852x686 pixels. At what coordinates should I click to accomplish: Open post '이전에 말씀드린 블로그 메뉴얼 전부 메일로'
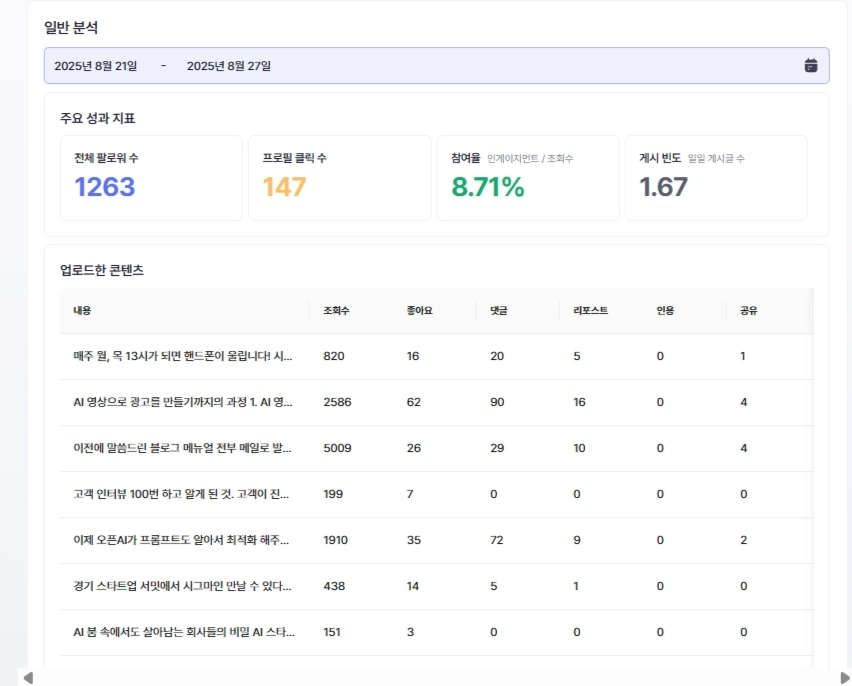click(182, 448)
